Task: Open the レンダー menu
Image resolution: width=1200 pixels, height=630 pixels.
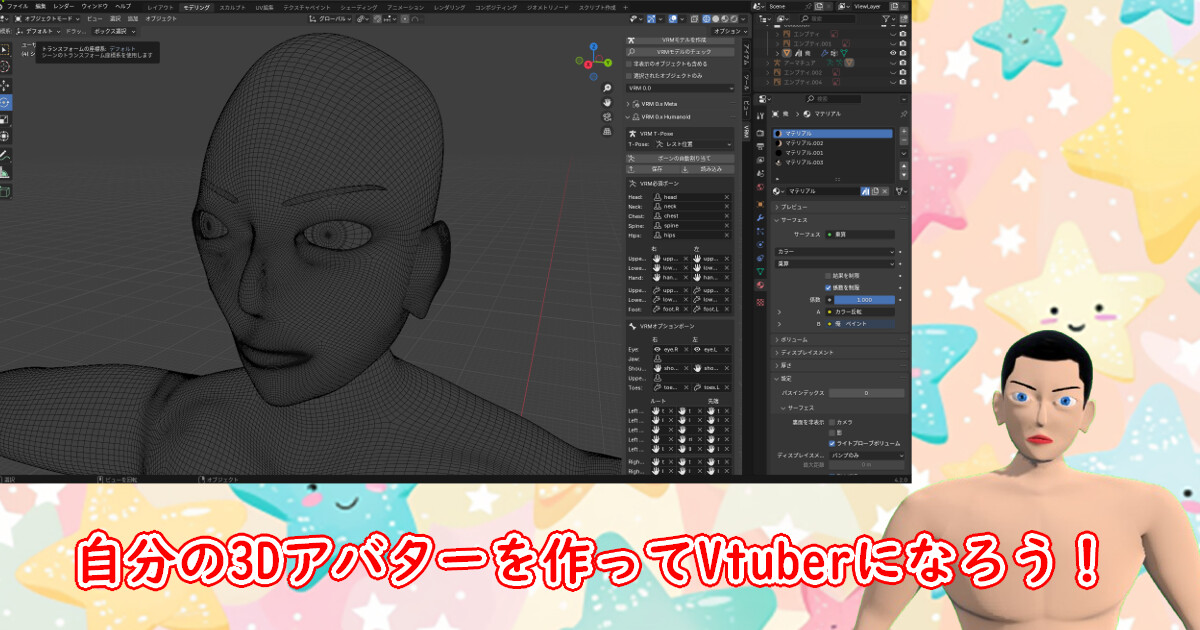Action: [x=64, y=6]
